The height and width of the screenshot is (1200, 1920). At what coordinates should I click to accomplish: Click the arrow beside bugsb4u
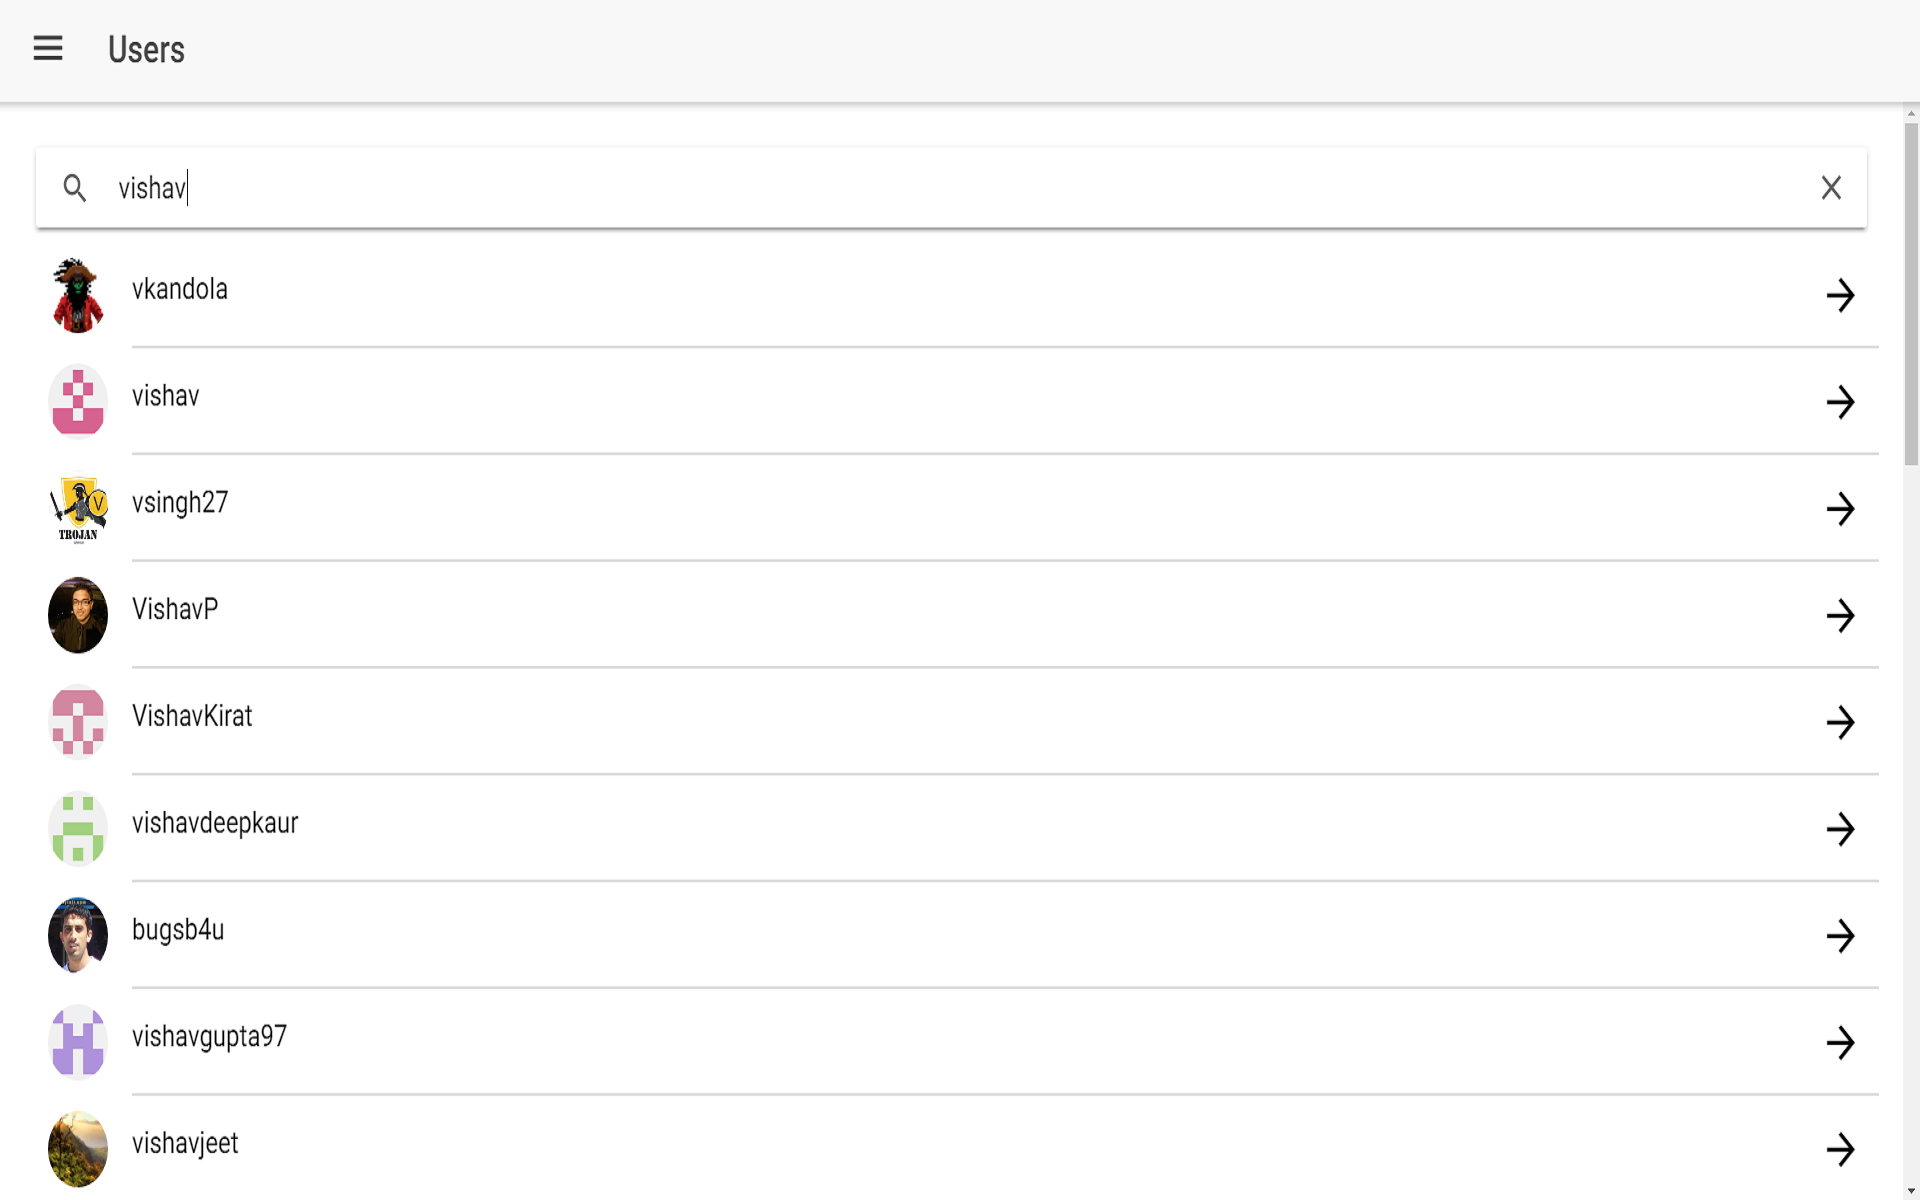tap(1840, 936)
